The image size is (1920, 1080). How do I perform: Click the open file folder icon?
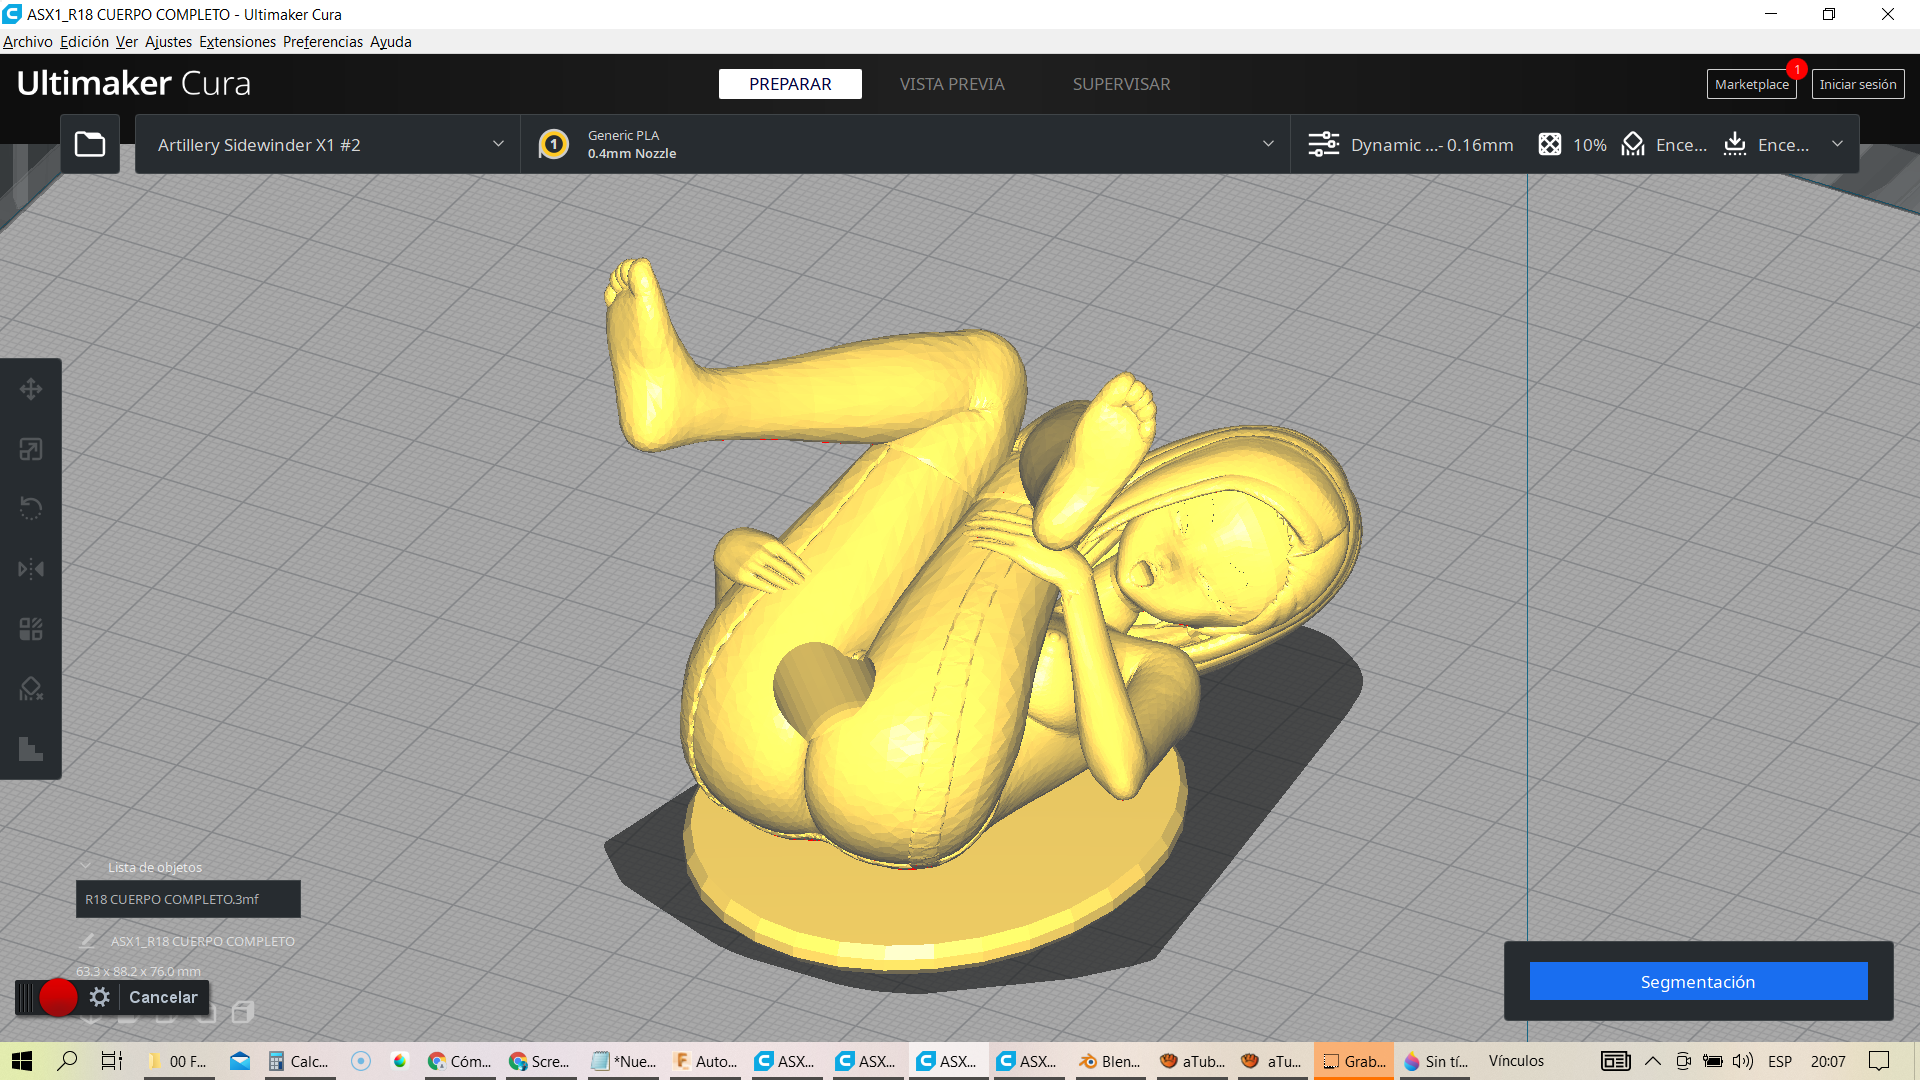coord(90,144)
